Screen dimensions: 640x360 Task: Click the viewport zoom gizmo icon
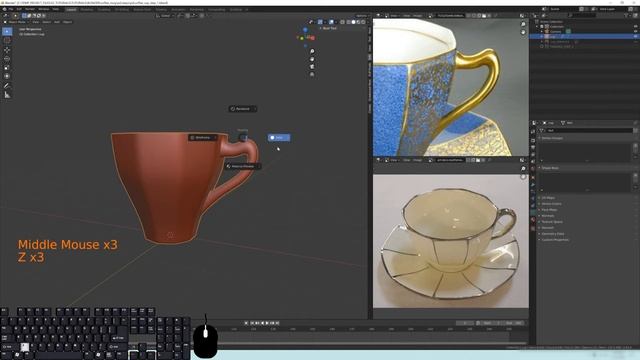312,51
